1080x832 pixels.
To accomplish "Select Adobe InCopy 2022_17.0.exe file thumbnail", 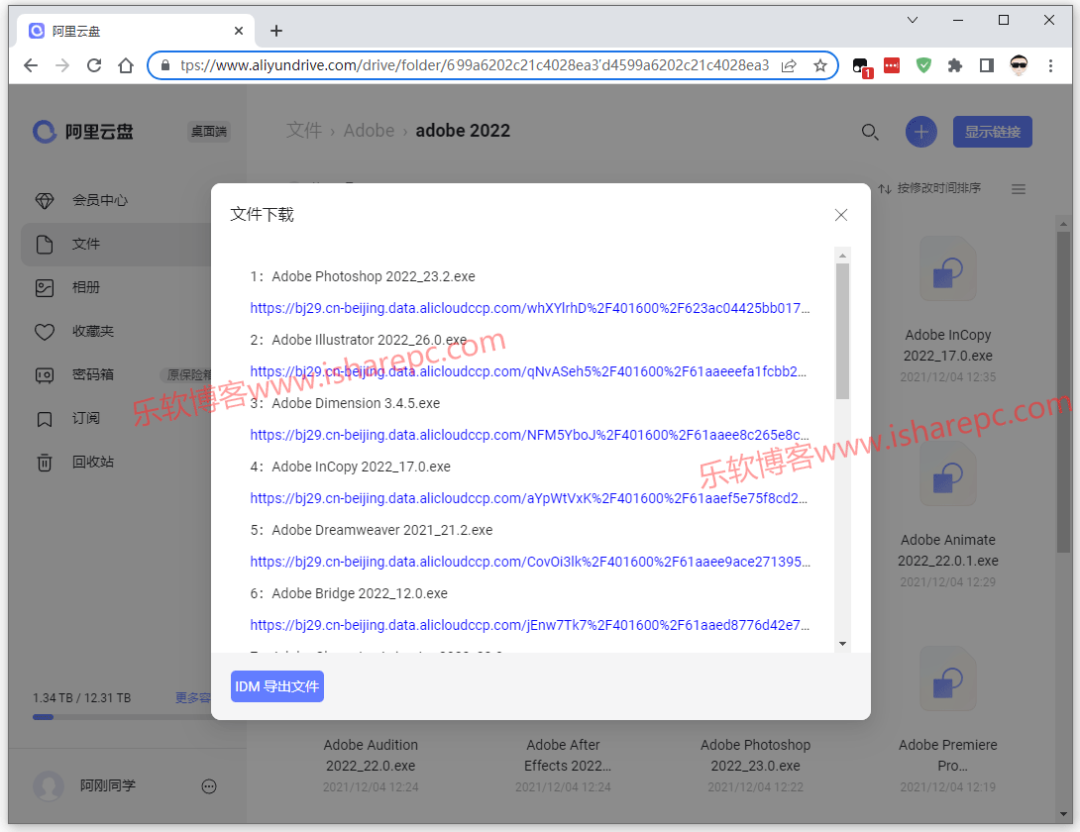I will [948, 269].
